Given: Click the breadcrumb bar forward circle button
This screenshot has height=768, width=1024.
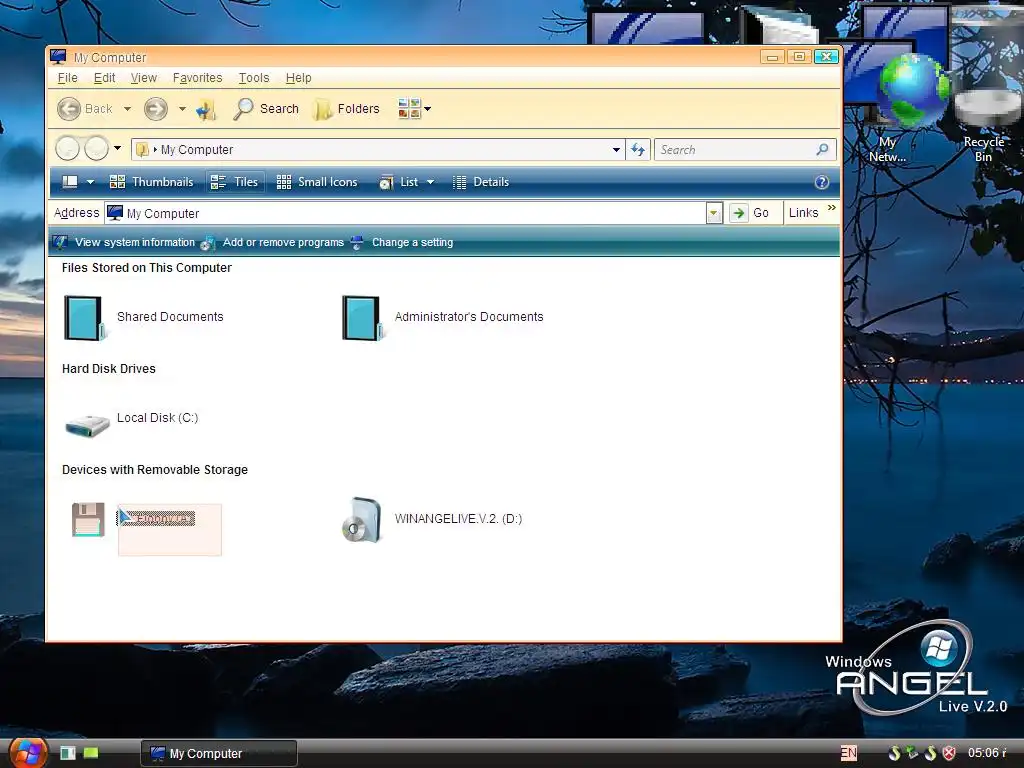Looking at the screenshot, I should [97, 148].
